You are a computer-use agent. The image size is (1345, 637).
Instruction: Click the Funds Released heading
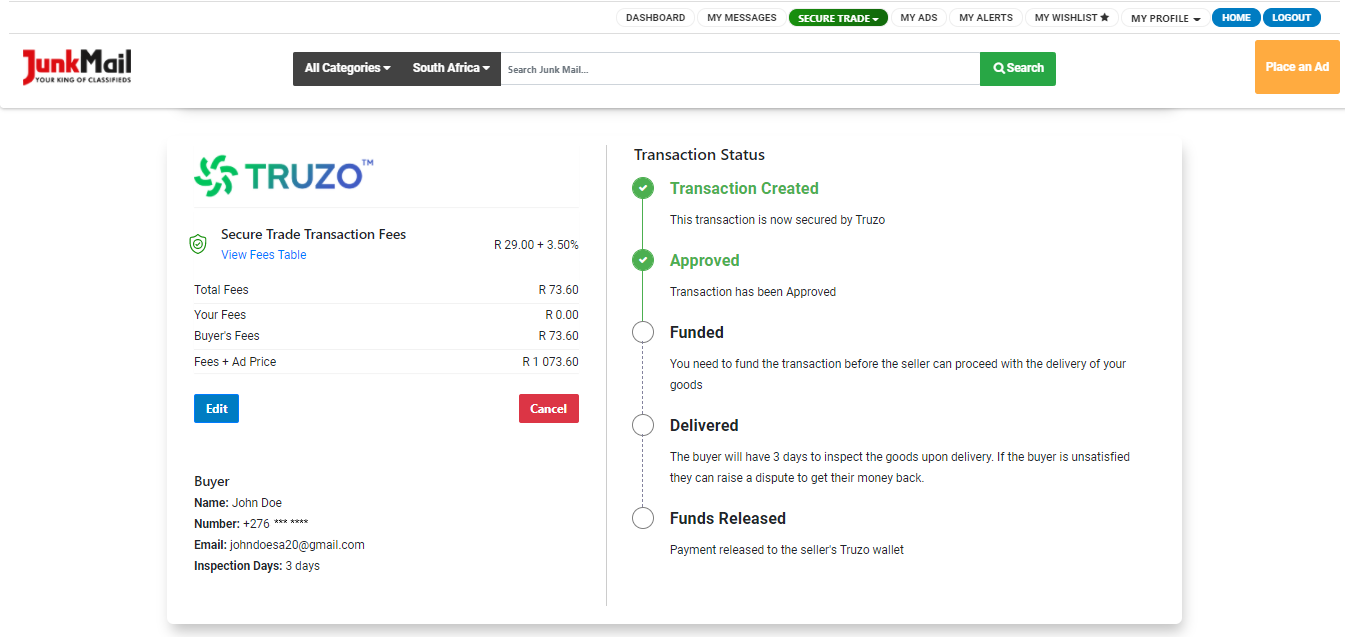pos(728,518)
